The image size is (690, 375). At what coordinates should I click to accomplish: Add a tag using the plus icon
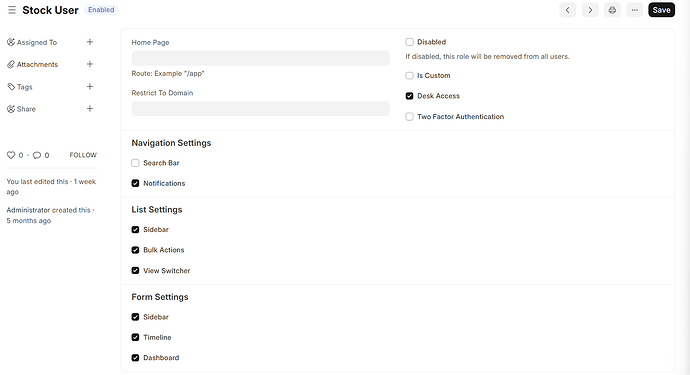point(90,86)
